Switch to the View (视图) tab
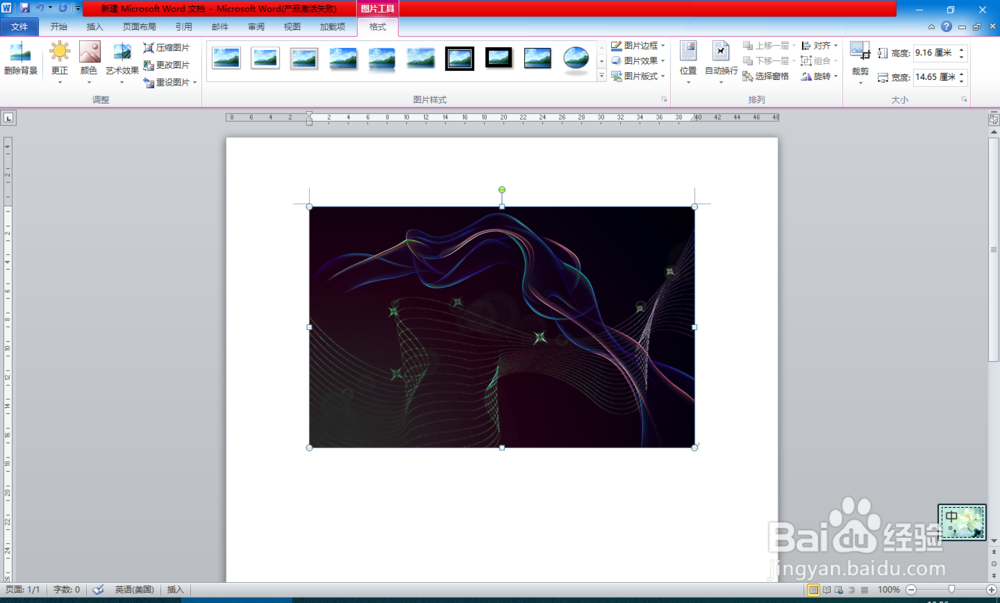The image size is (1000, 603). [292, 27]
